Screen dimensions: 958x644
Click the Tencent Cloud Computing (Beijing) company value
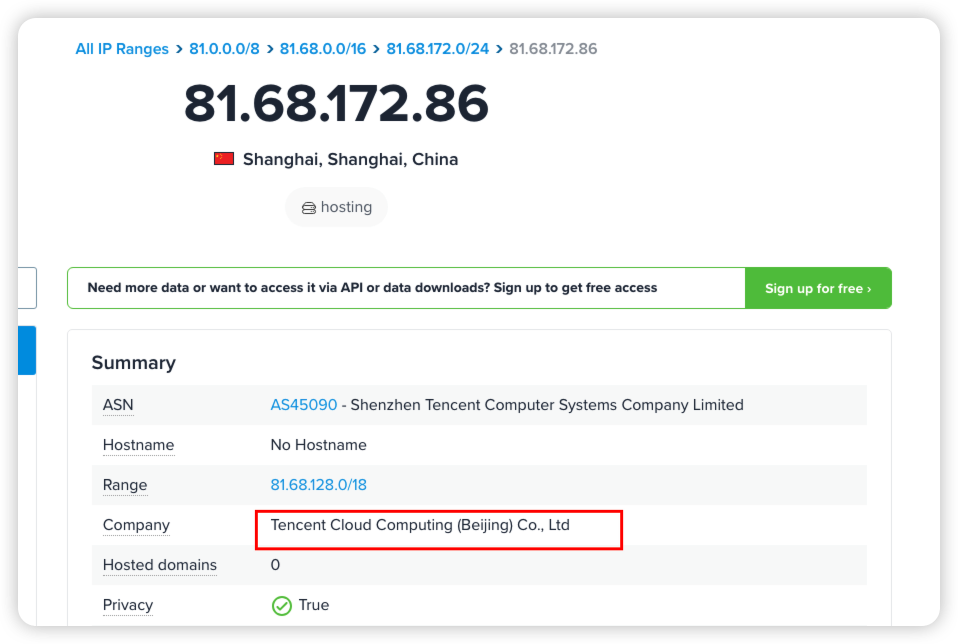pos(420,525)
